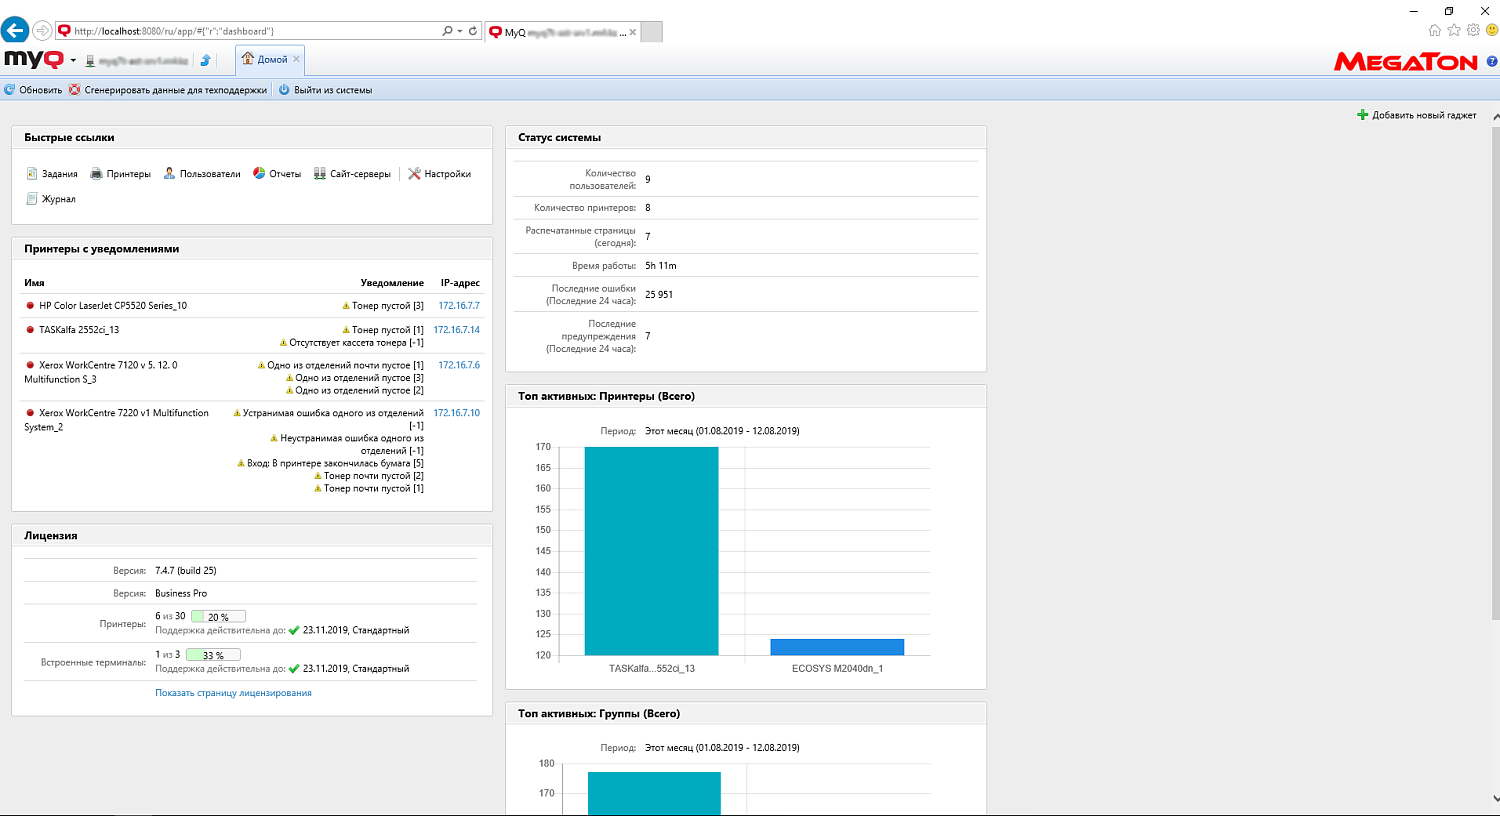The image size is (1500, 816).
Task: Open the MyQ main menu dropdown
Action: pyautogui.click(x=73, y=61)
